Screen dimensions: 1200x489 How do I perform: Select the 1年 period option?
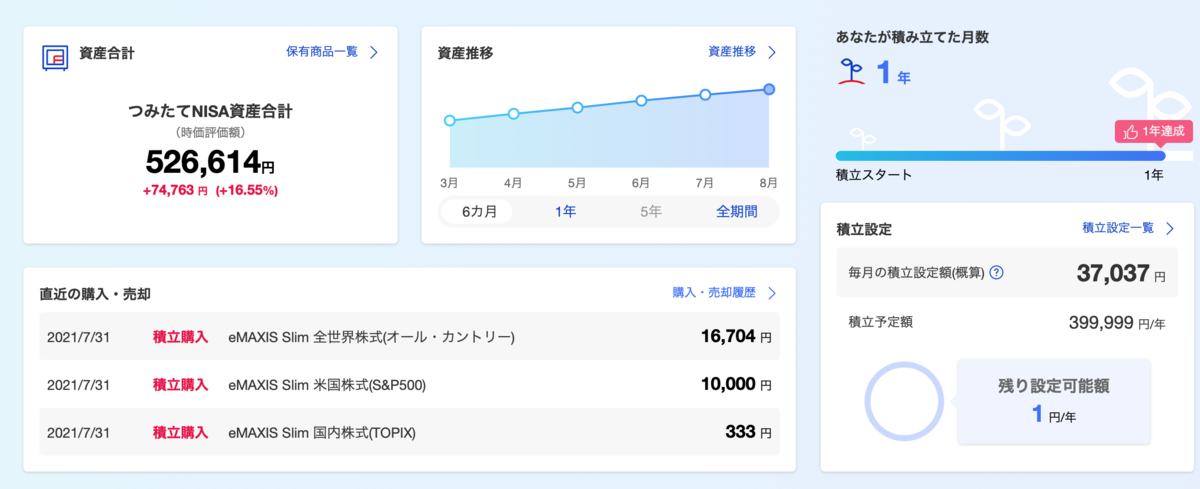tap(565, 211)
